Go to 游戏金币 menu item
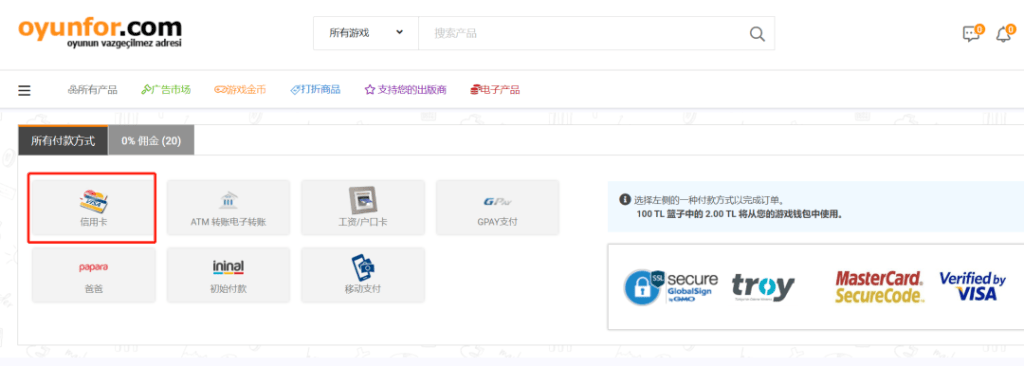The height and width of the screenshot is (366, 1024). click(x=240, y=90)
